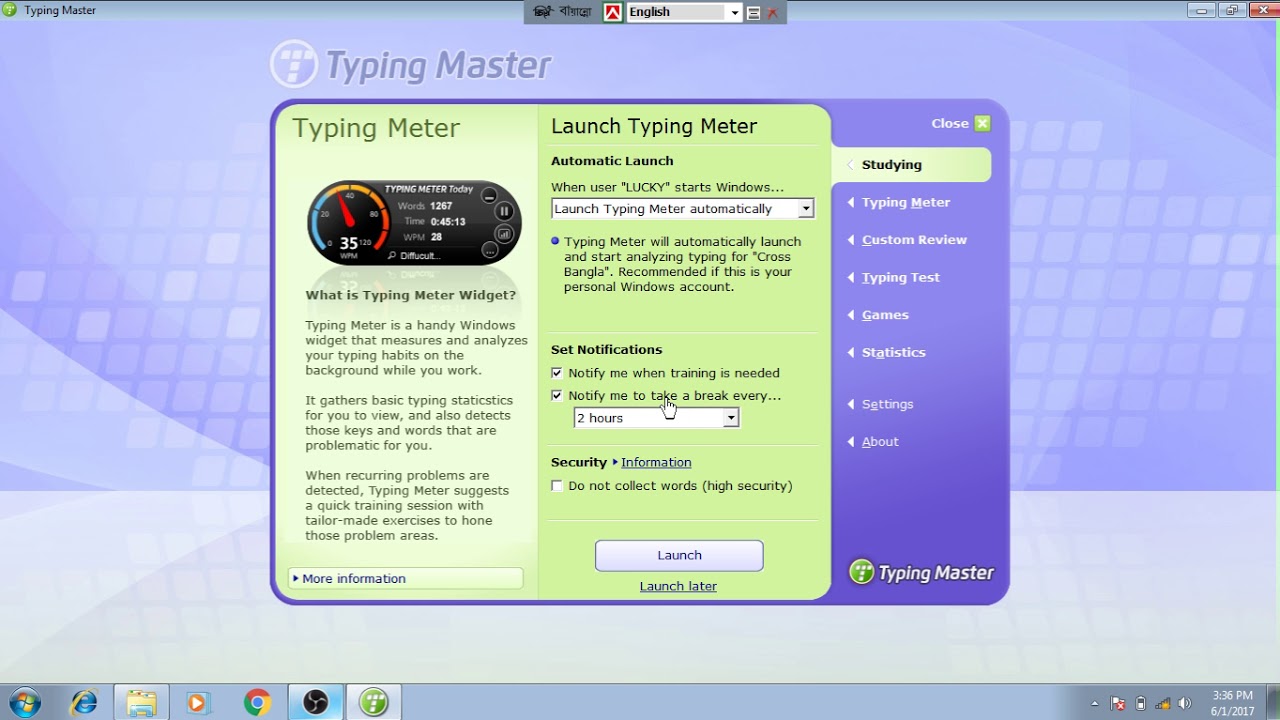Viewport: 1280px width, 720px height.
Task: Click the green Close X icon
Action: pyautogui.click(x=982, y=124)
